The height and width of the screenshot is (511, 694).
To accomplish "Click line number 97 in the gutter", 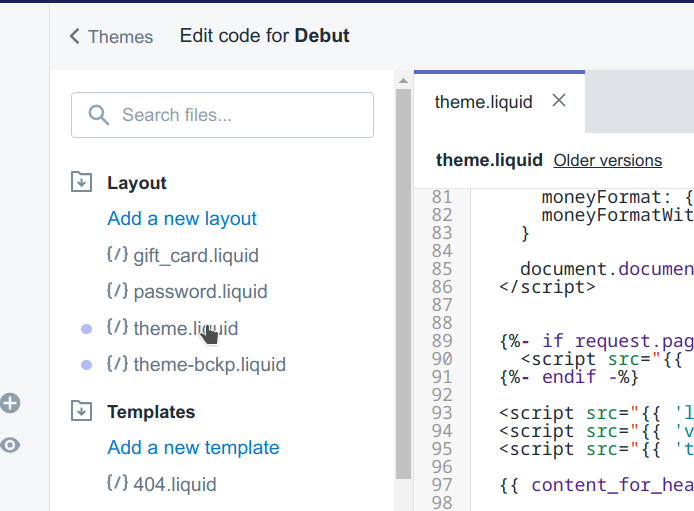I will pos(442,485).
